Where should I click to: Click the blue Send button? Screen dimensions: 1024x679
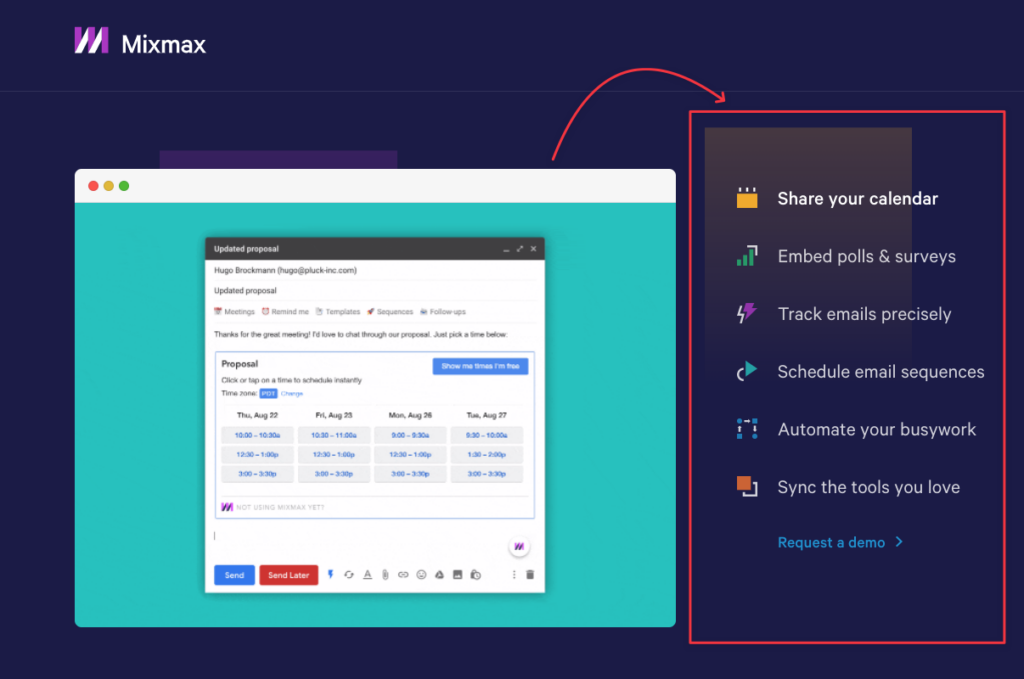point(234,575)
